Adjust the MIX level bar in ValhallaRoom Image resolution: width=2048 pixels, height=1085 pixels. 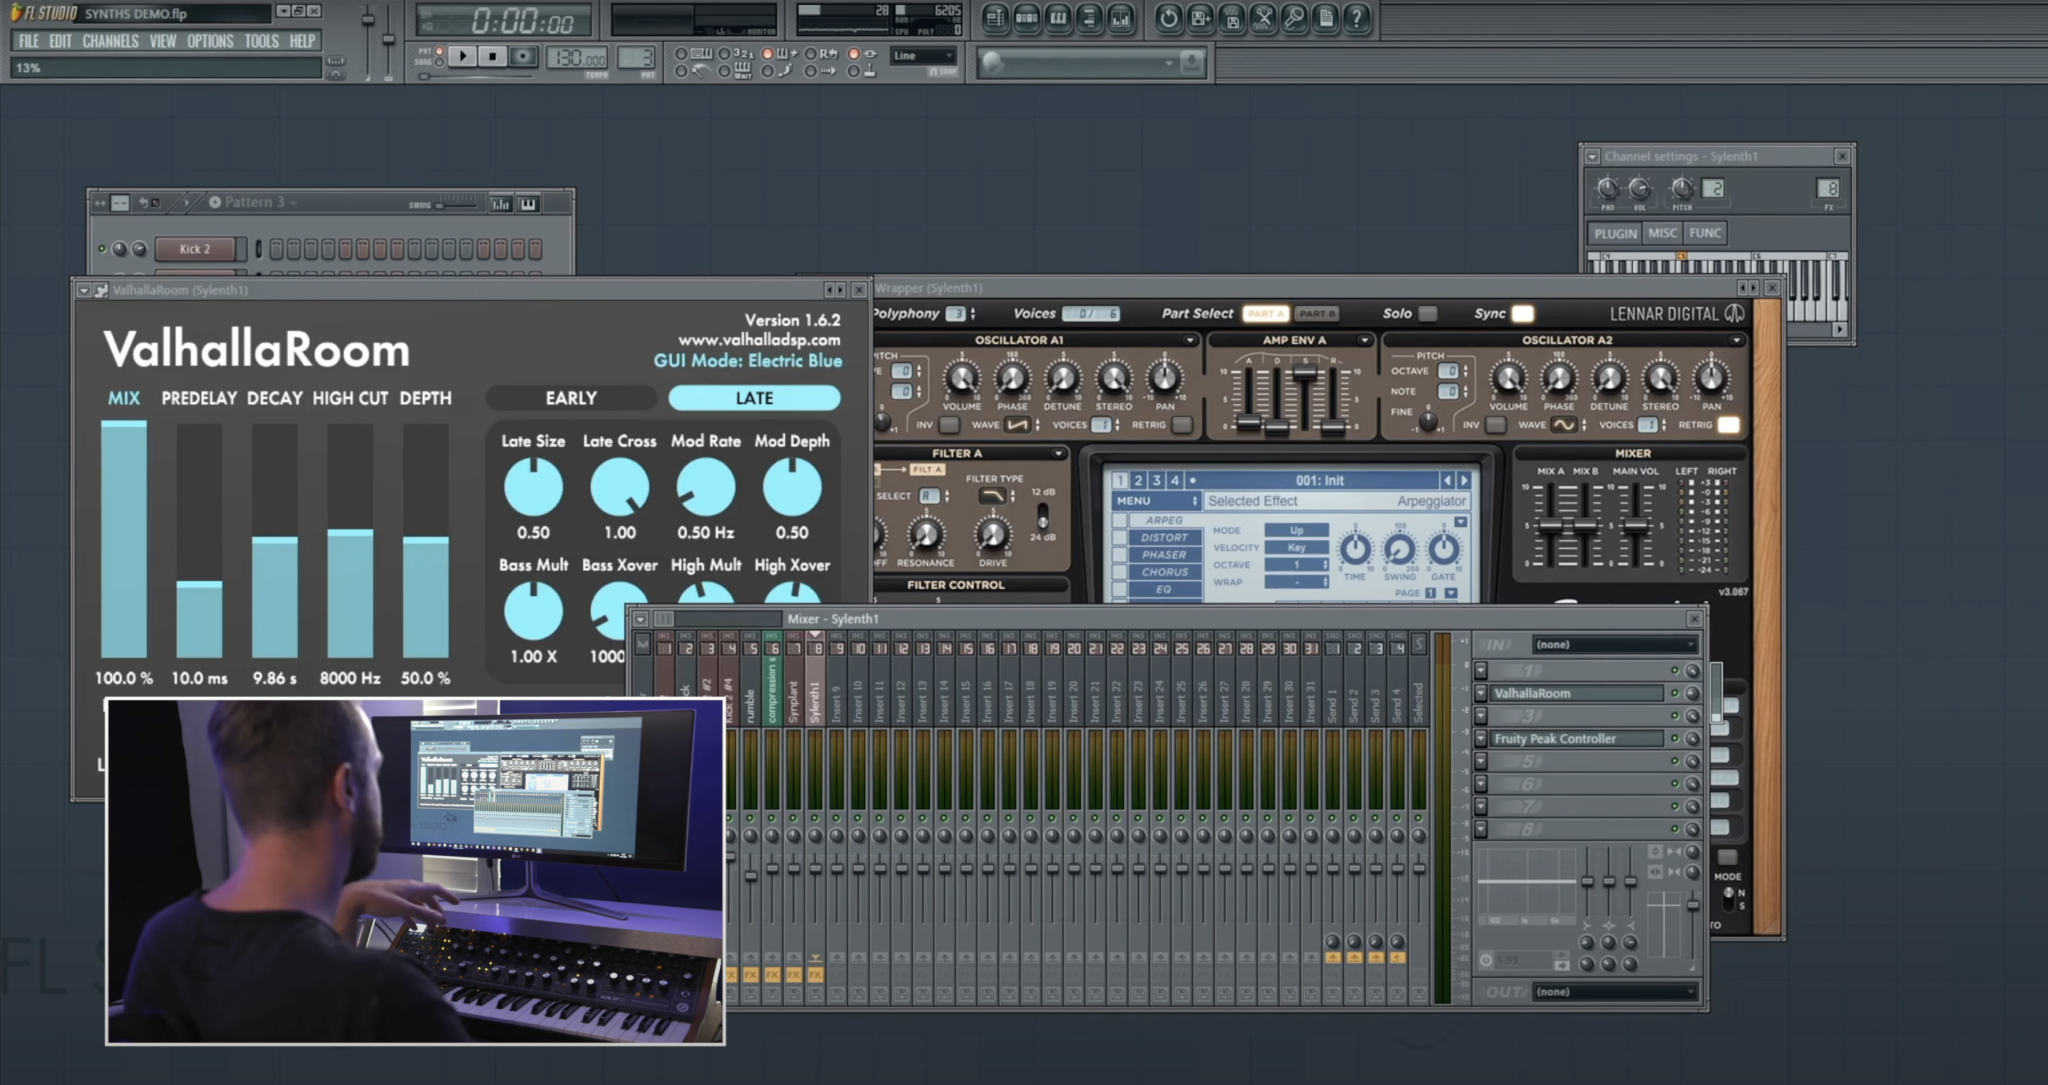(124, 540)
